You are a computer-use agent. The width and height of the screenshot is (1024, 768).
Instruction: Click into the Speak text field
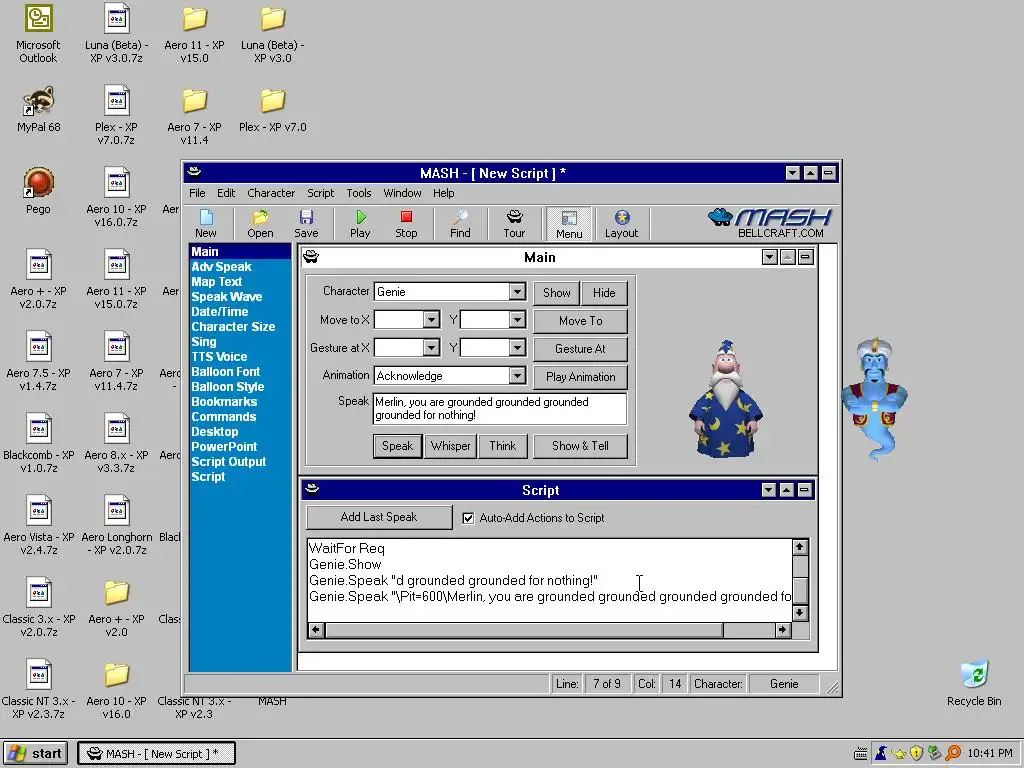point(500,409)
